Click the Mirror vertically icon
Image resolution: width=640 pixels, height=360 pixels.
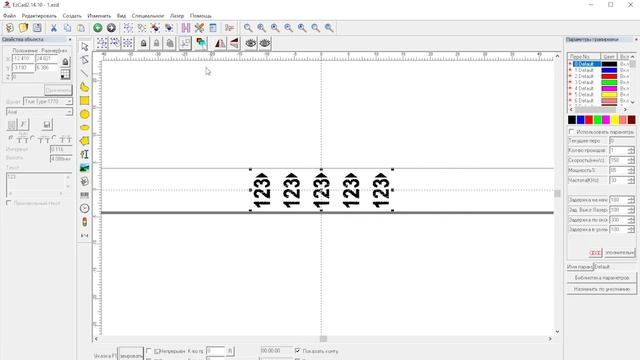[234, 43]
